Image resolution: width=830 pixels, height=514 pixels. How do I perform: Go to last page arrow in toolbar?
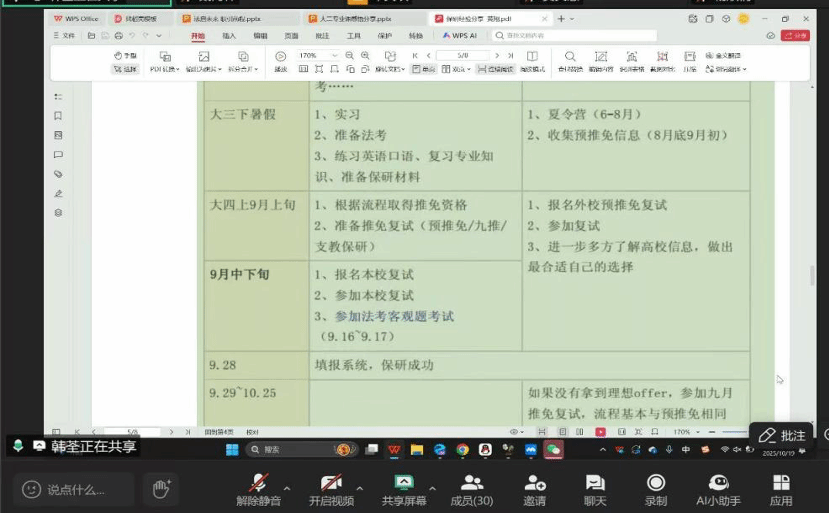[510, 56]
